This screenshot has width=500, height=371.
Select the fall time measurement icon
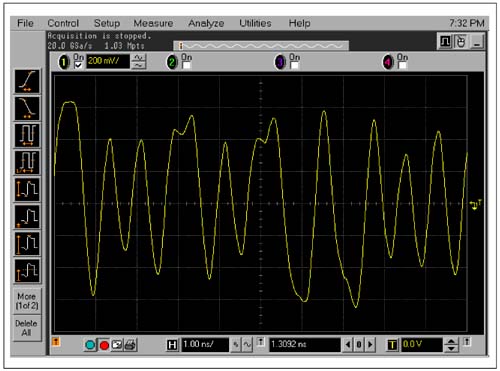[27, 108]
